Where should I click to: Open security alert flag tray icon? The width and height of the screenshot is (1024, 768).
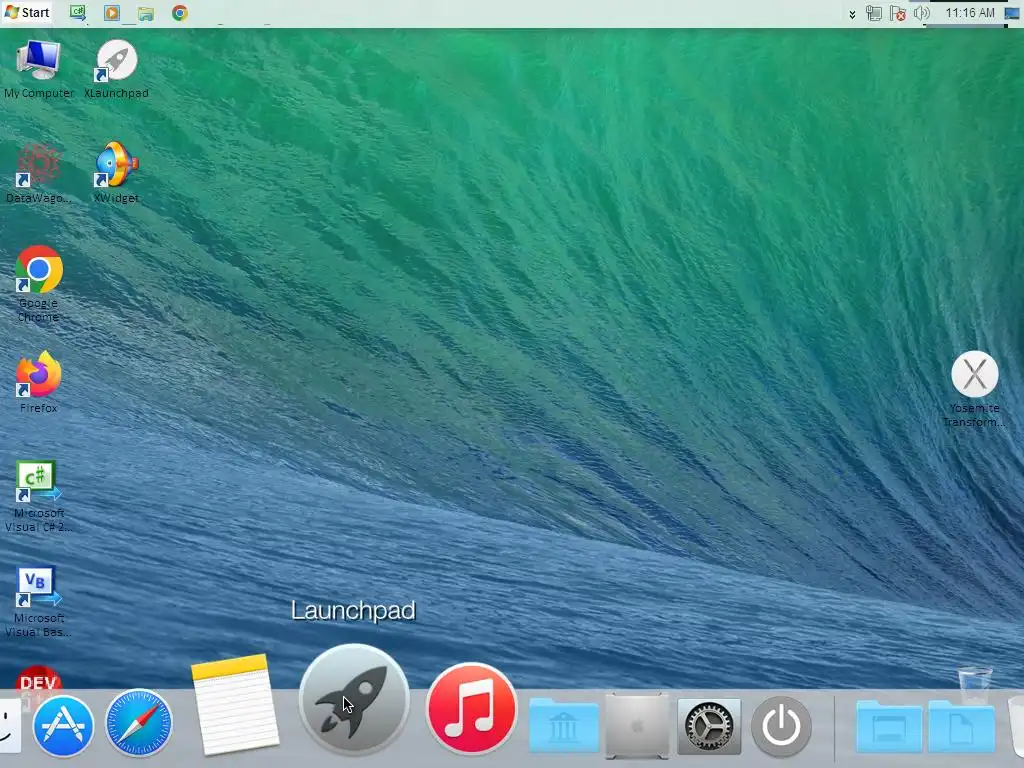pos(898,13)
